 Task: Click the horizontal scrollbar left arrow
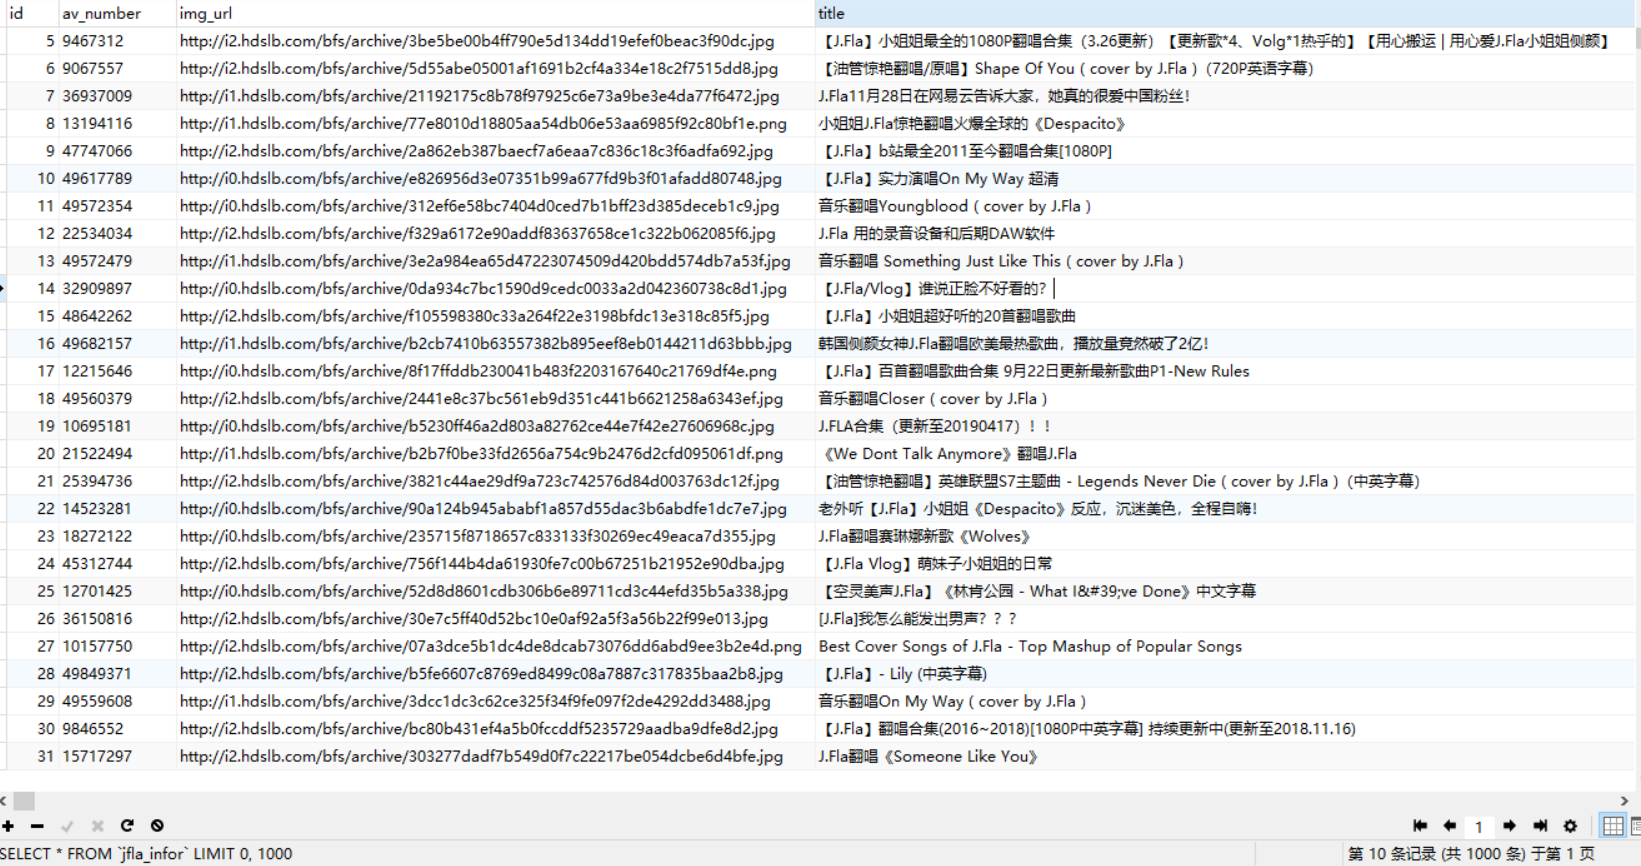click(4, 801)
